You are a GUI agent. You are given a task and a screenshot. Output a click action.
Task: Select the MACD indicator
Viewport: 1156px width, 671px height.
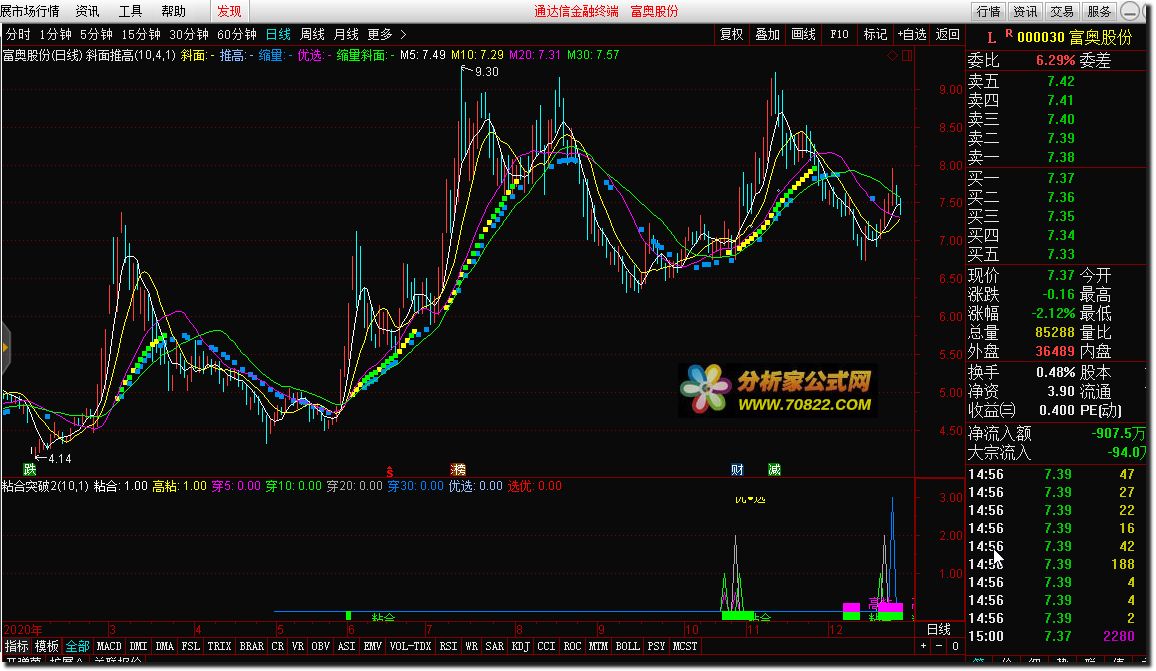coord(109,646)
